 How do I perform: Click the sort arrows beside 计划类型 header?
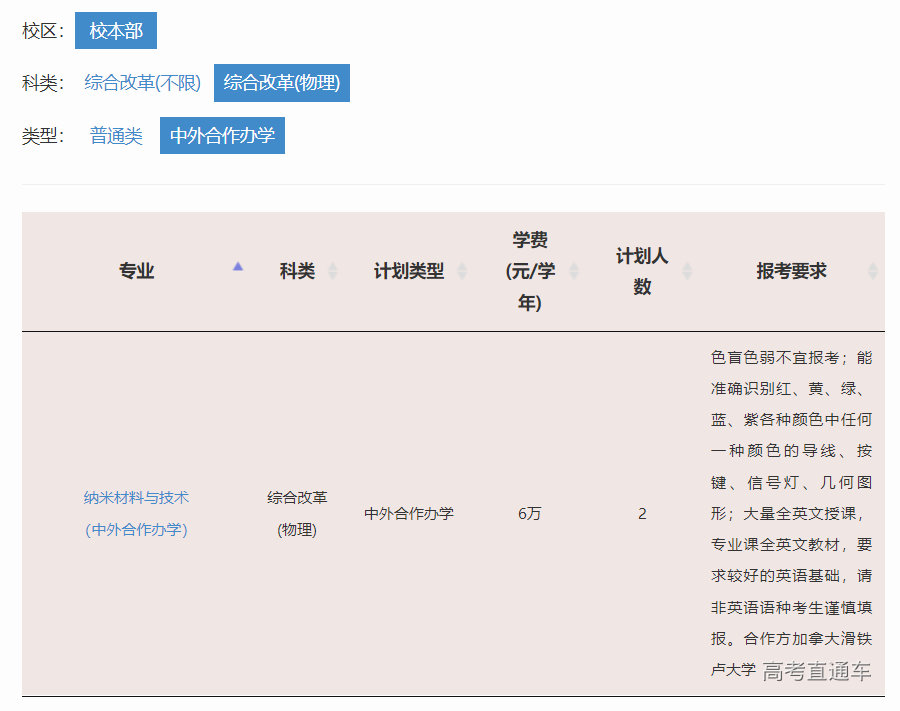(462, 270)
